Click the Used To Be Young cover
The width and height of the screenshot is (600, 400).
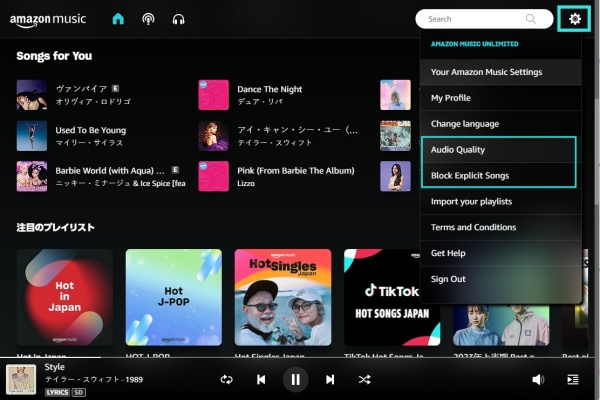(x=32, y=136)
